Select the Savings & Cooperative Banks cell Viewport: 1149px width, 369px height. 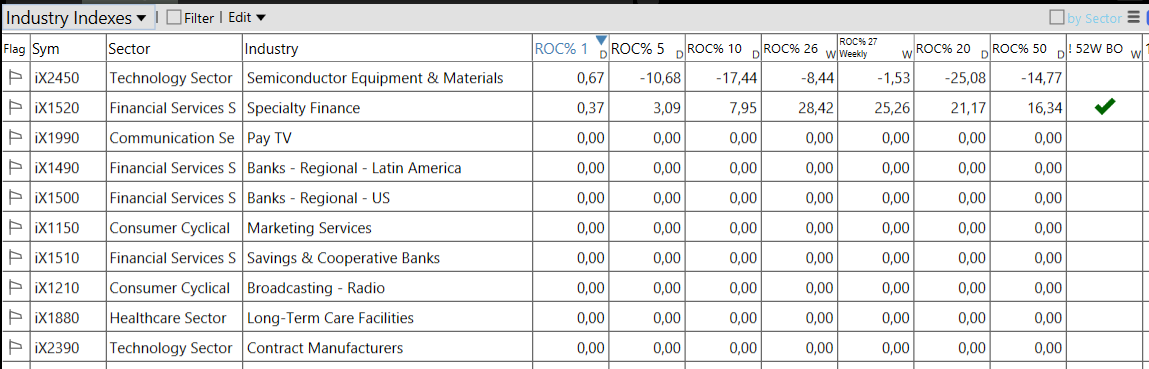coord(344,258)
